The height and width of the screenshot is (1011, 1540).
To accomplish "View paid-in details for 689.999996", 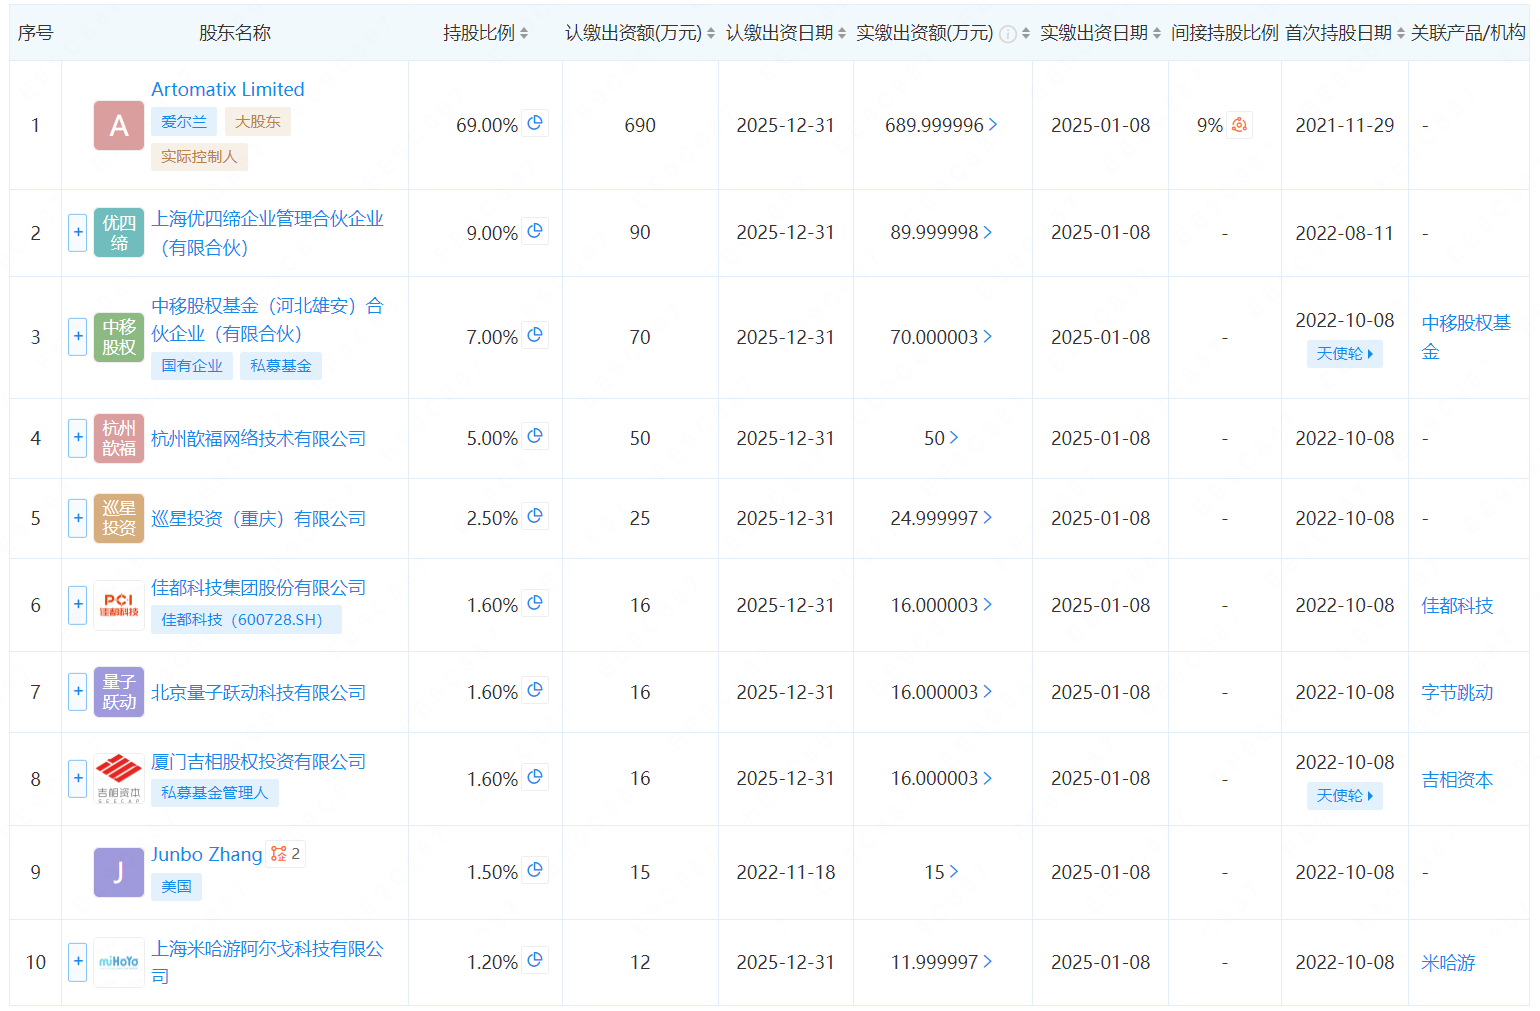I will point(940,125).
